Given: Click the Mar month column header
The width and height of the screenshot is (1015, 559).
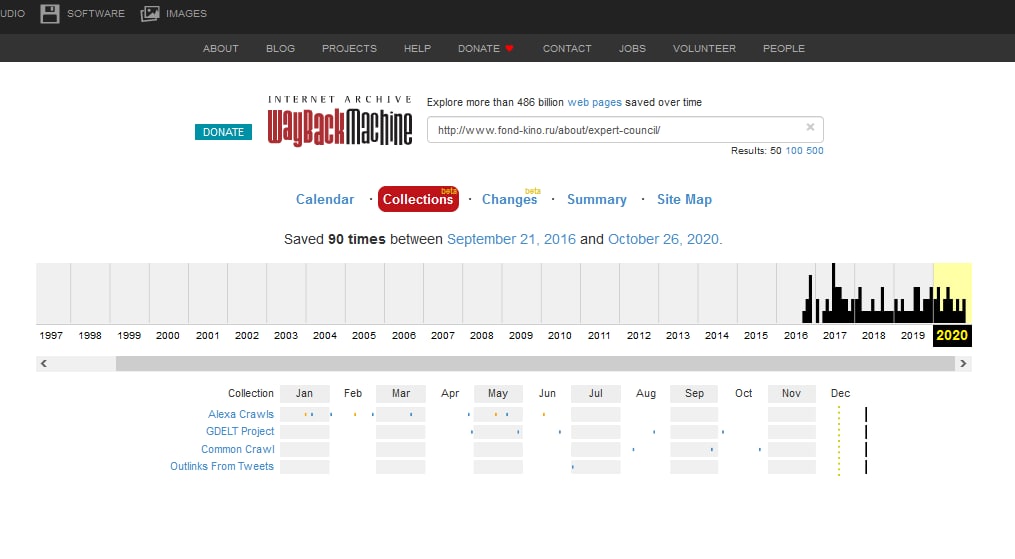Looking at the screenshot, I should pos(401,393).
